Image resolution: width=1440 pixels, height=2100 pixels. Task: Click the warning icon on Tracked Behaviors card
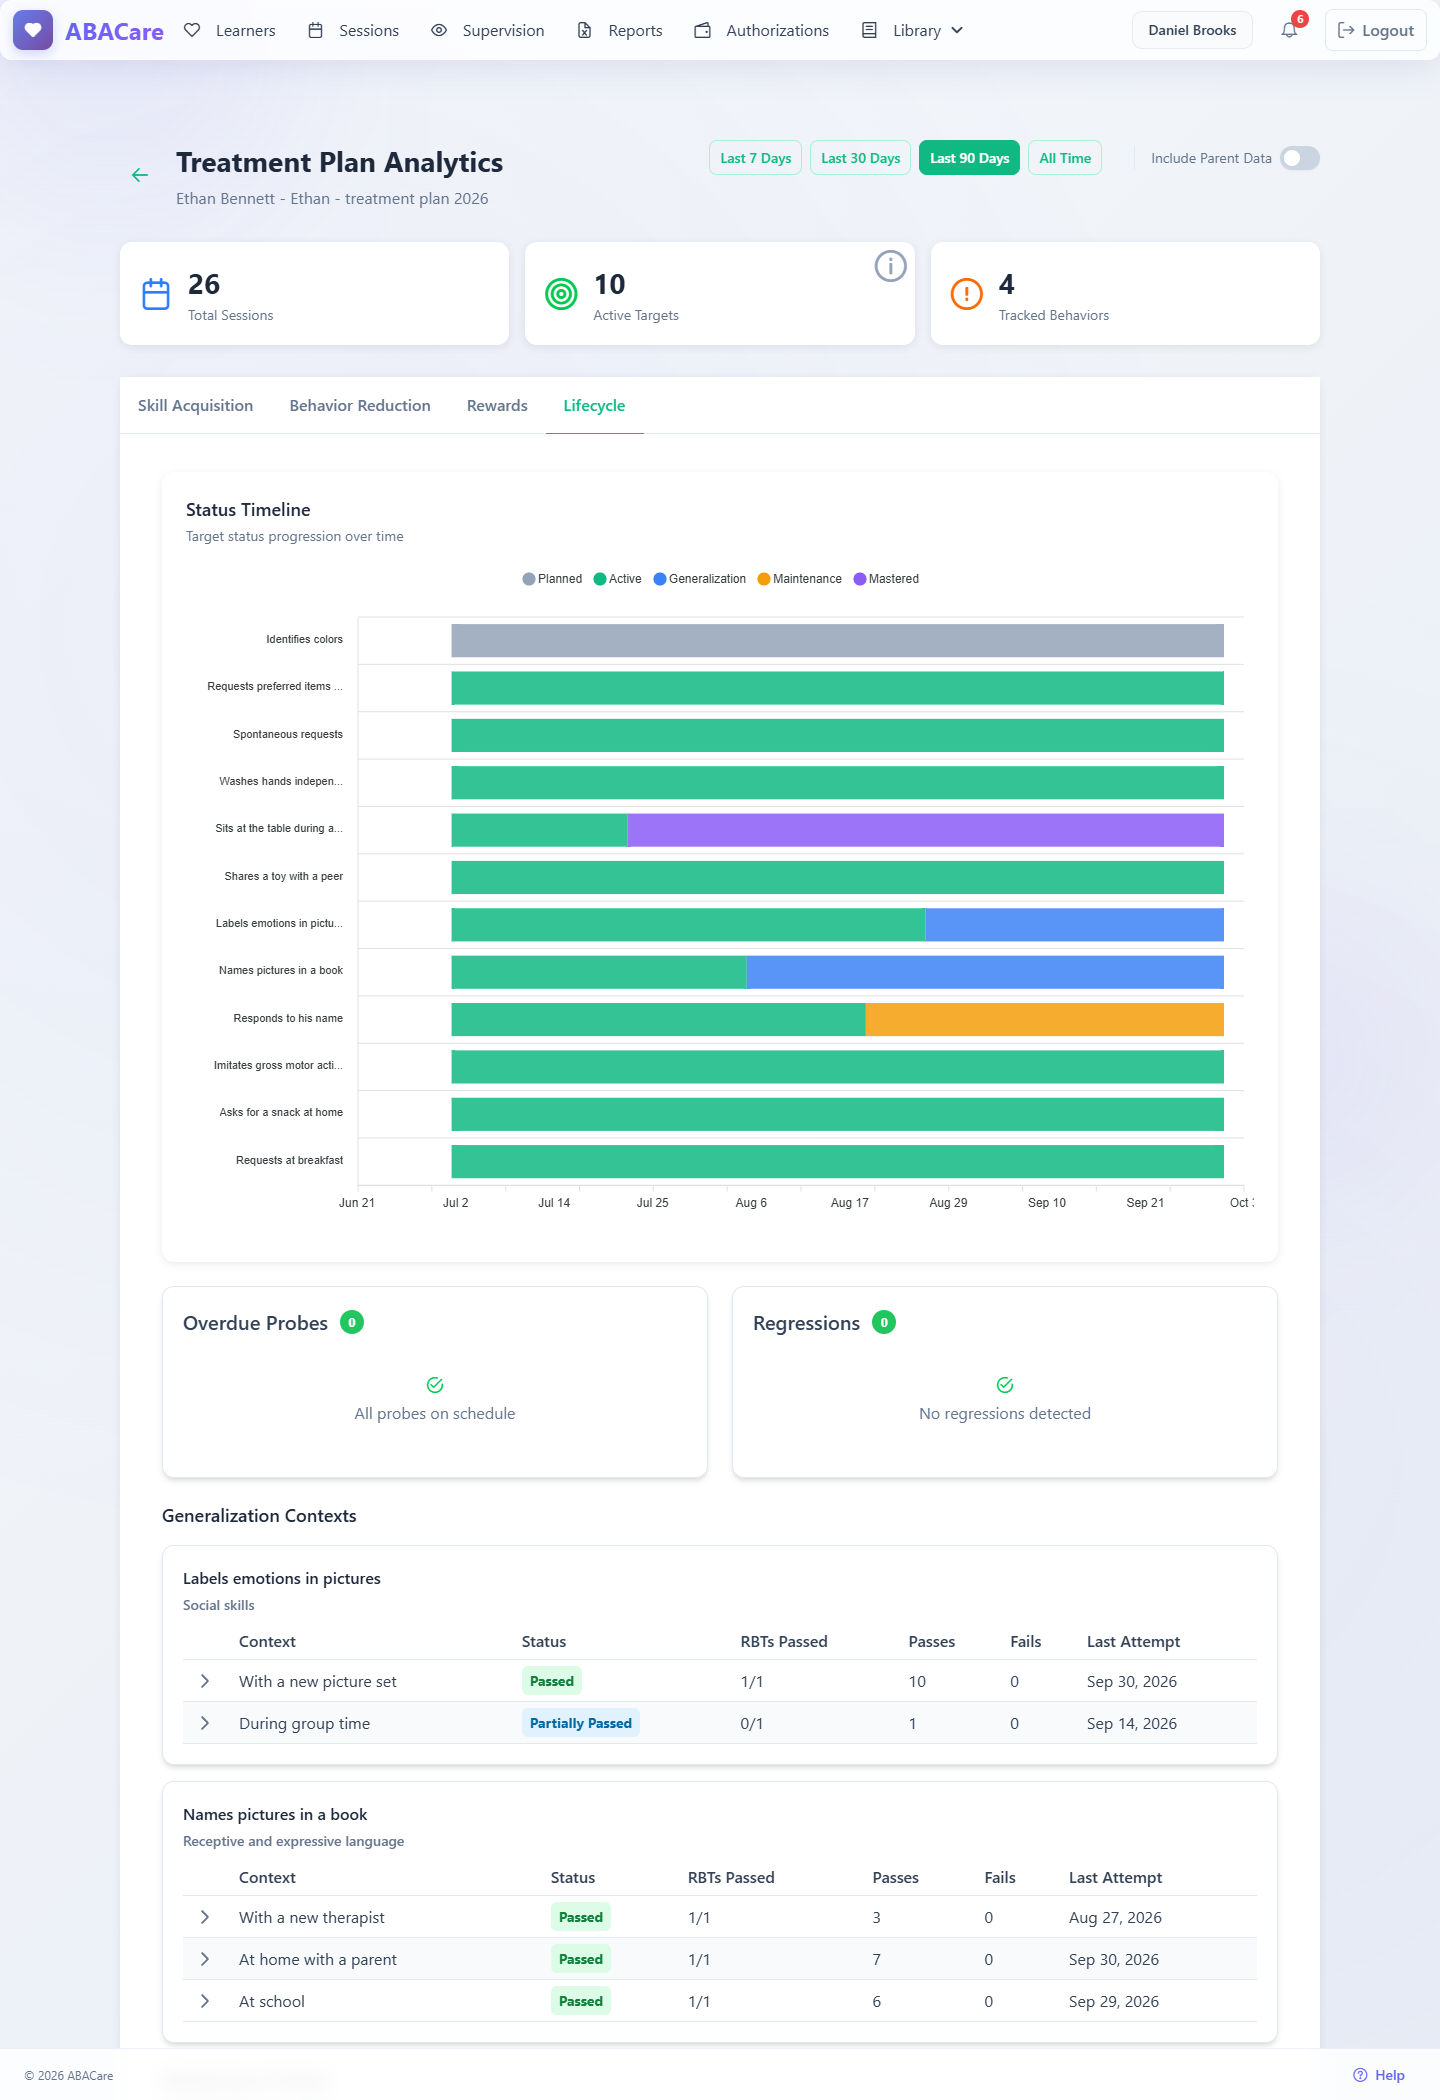click(x=966, y=294)
